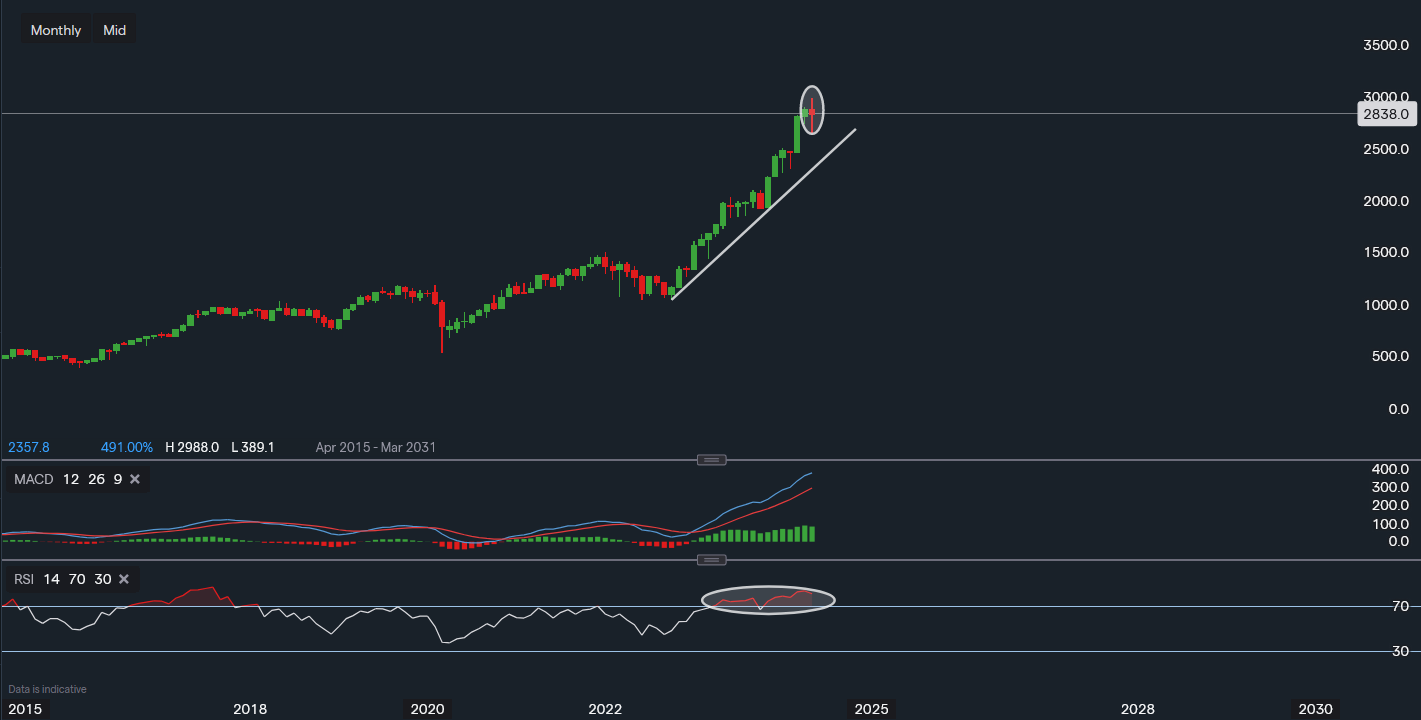
Task: Select MACD fast period value 12
Action: tap(69, 479)
